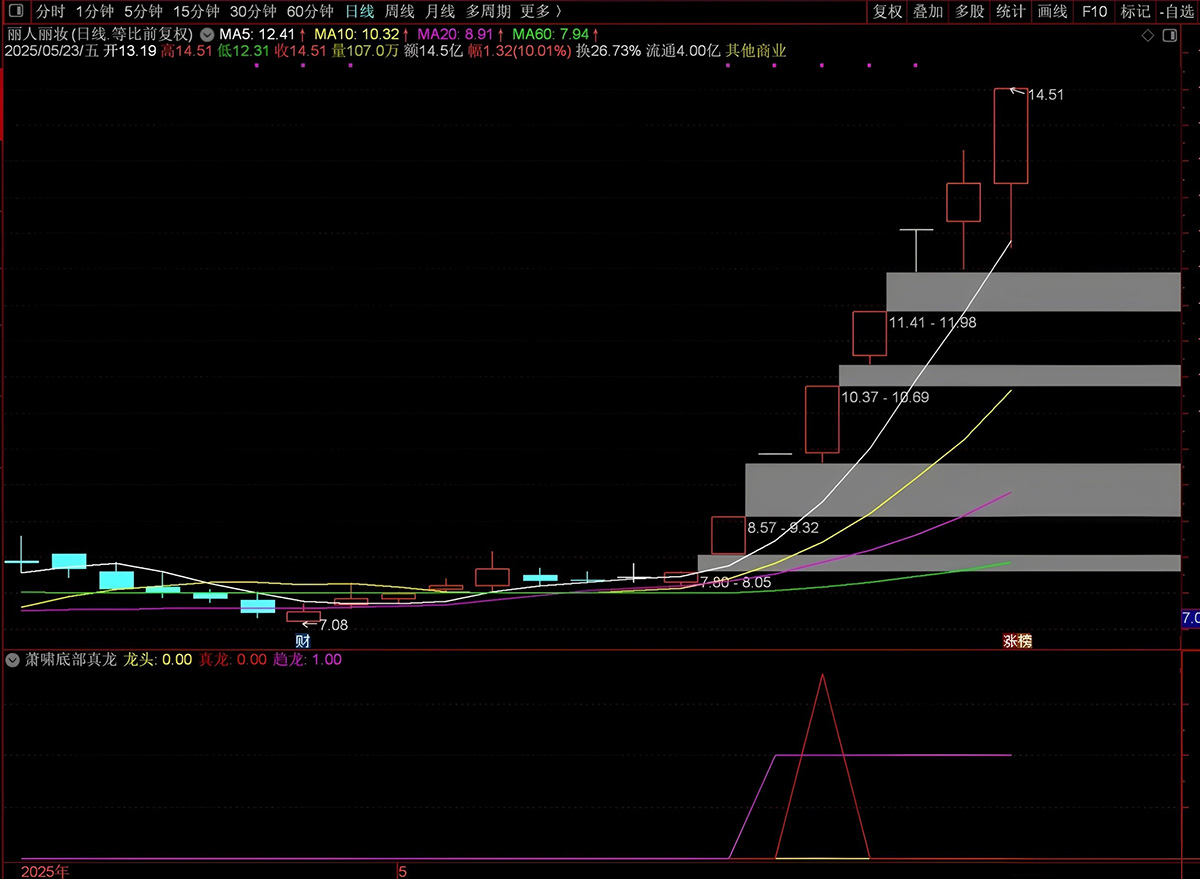Image resolution: width=1200 pixels, height=879 pixels.
Task: Click the 标记 mark button
Action: pos(1135,12)
